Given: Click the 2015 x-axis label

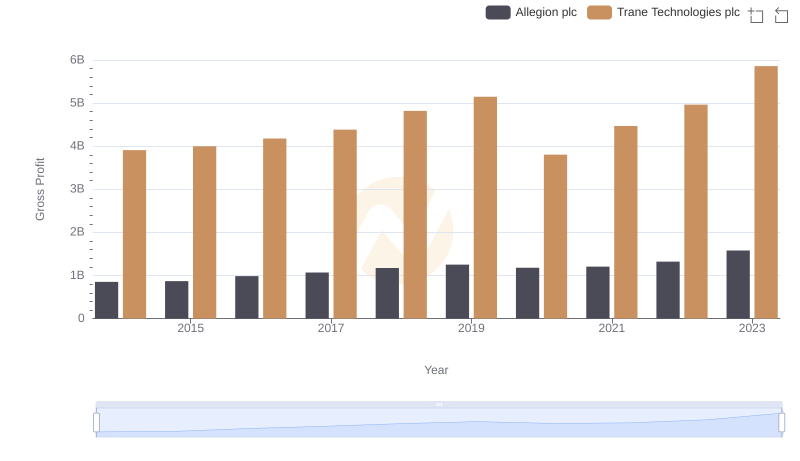Looking at the screenshot, I should (x=191, y=328).
